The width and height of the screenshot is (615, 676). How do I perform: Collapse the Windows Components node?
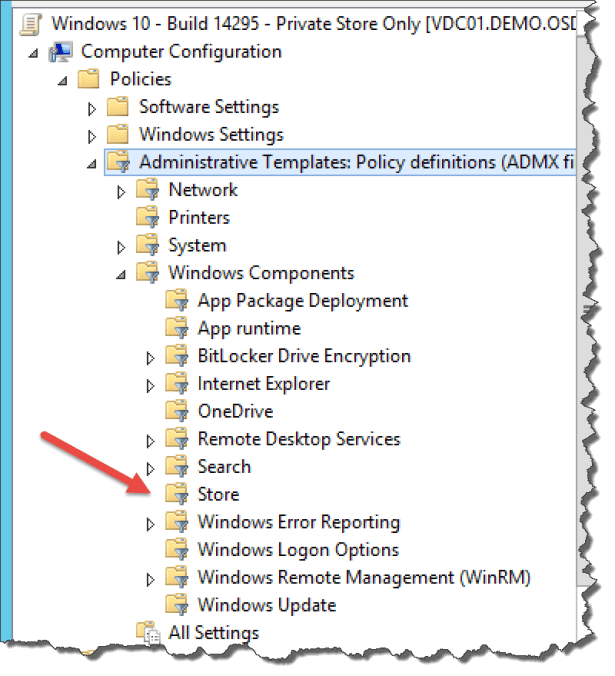coord(122,274)
